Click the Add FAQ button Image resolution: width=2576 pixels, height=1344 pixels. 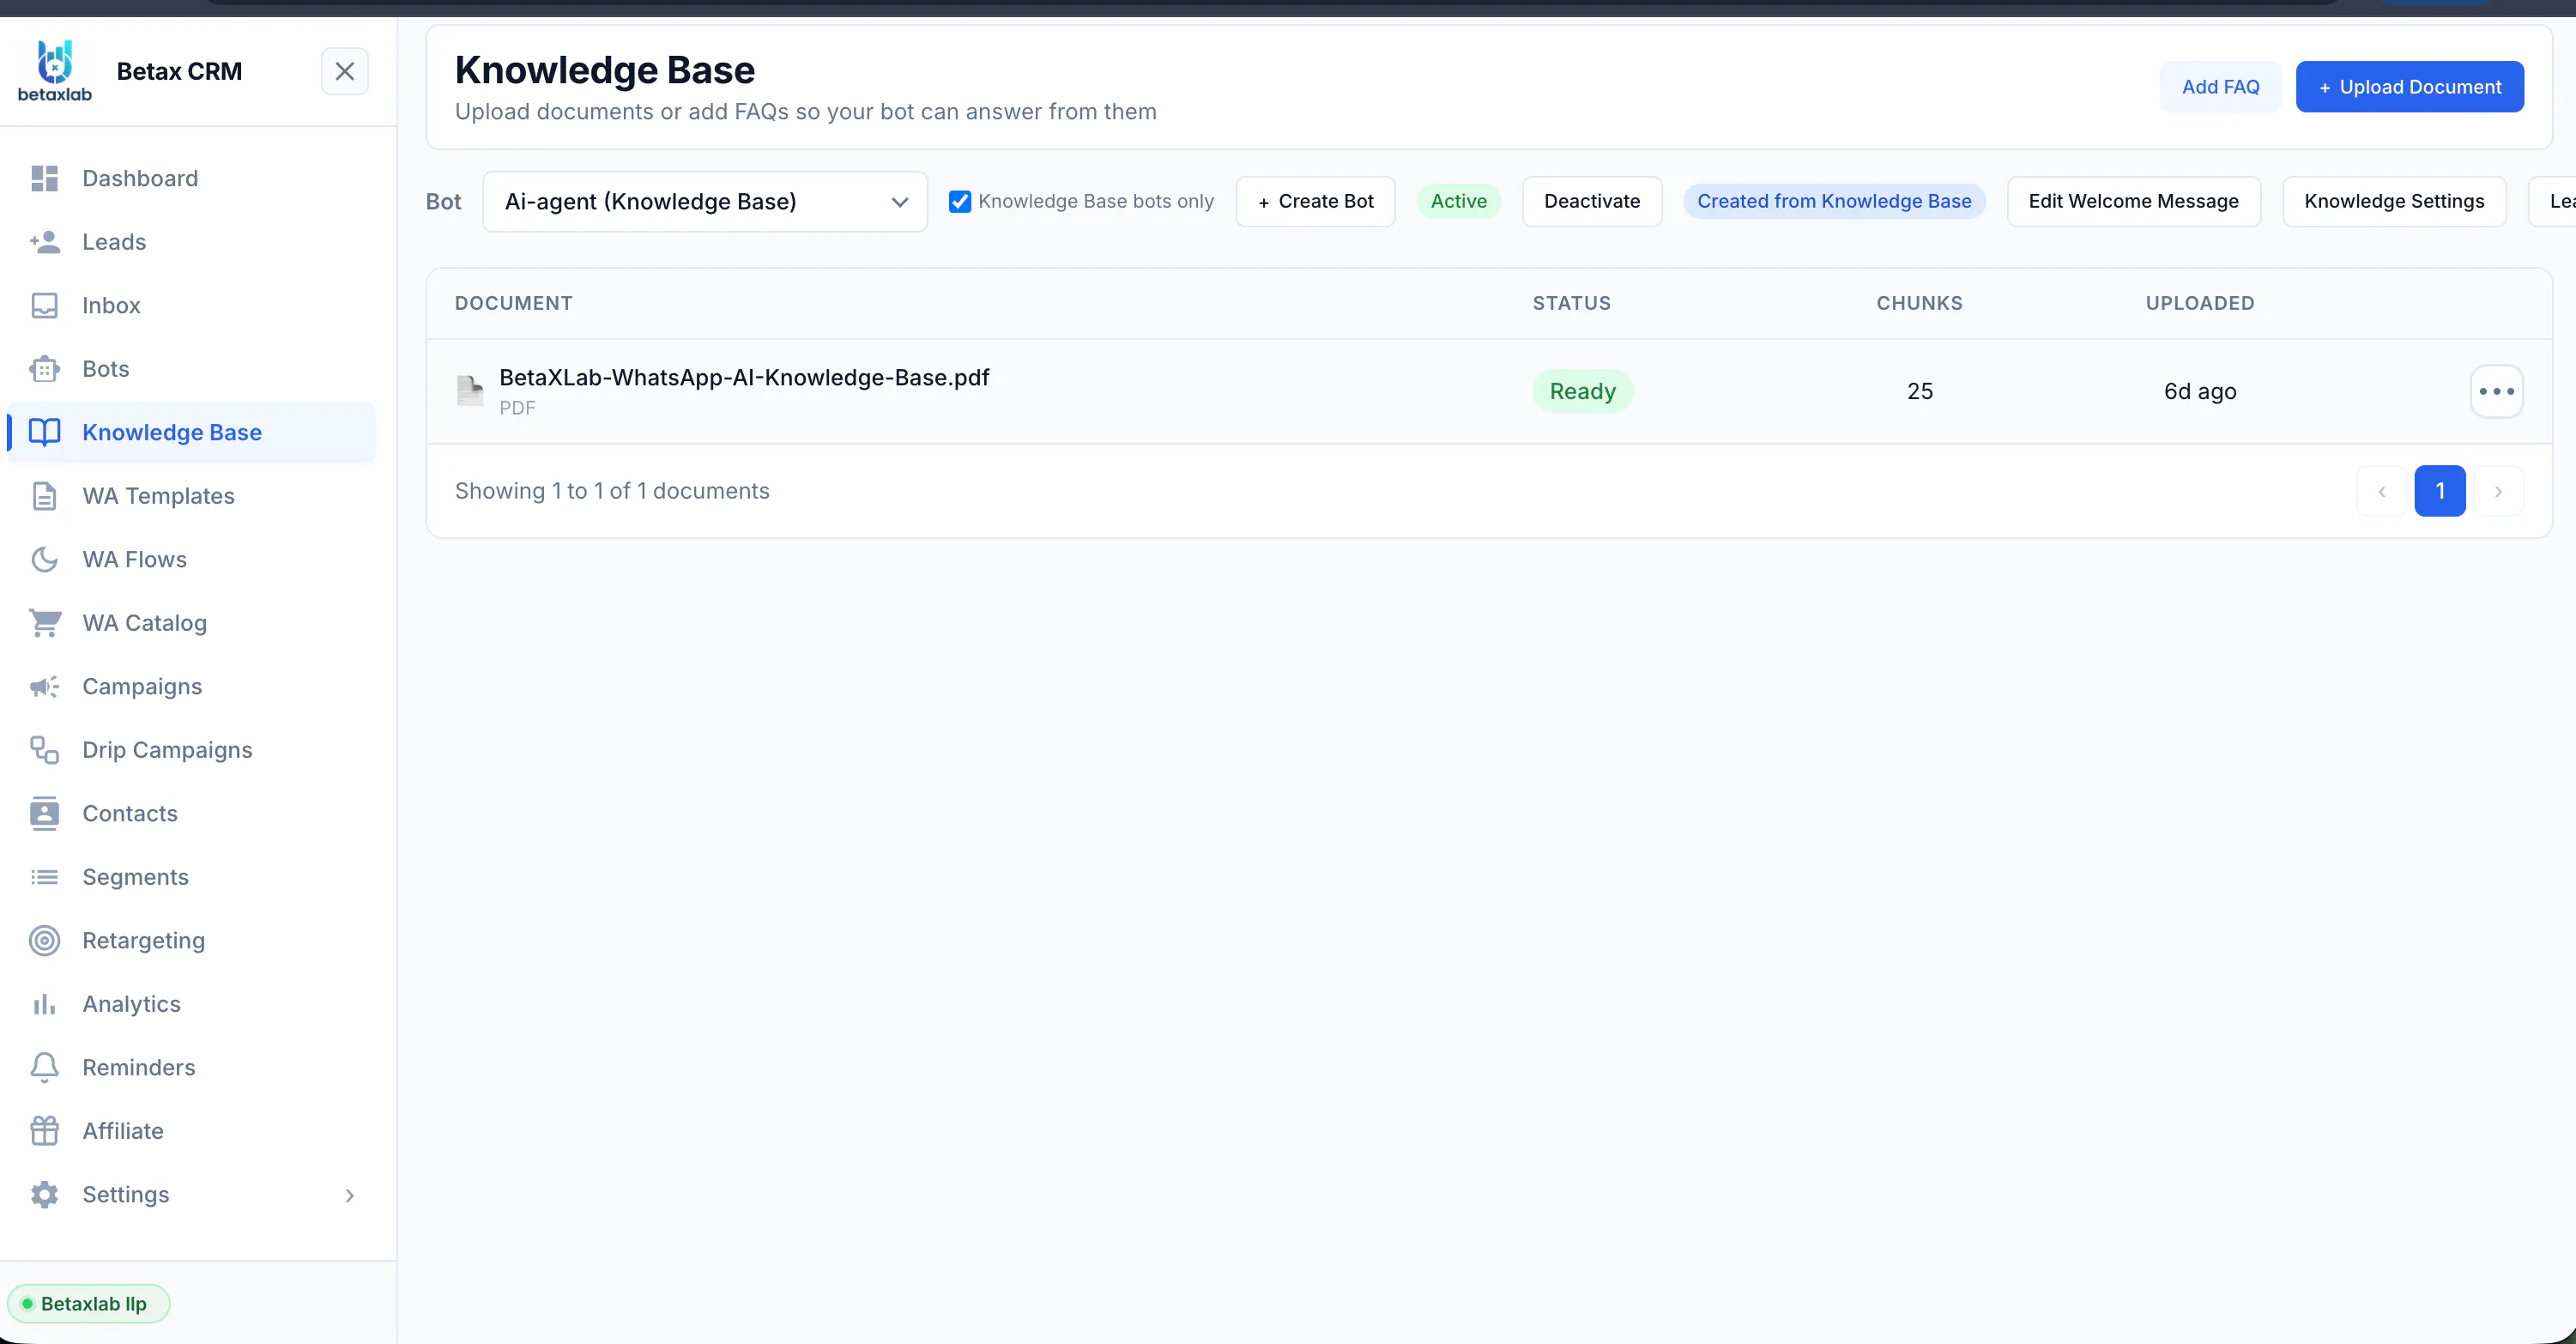tap(2220, 87)
